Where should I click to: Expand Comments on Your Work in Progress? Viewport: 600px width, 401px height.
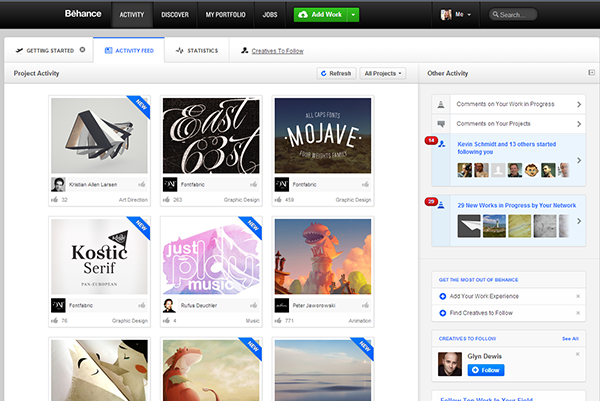tap(509, 104)
